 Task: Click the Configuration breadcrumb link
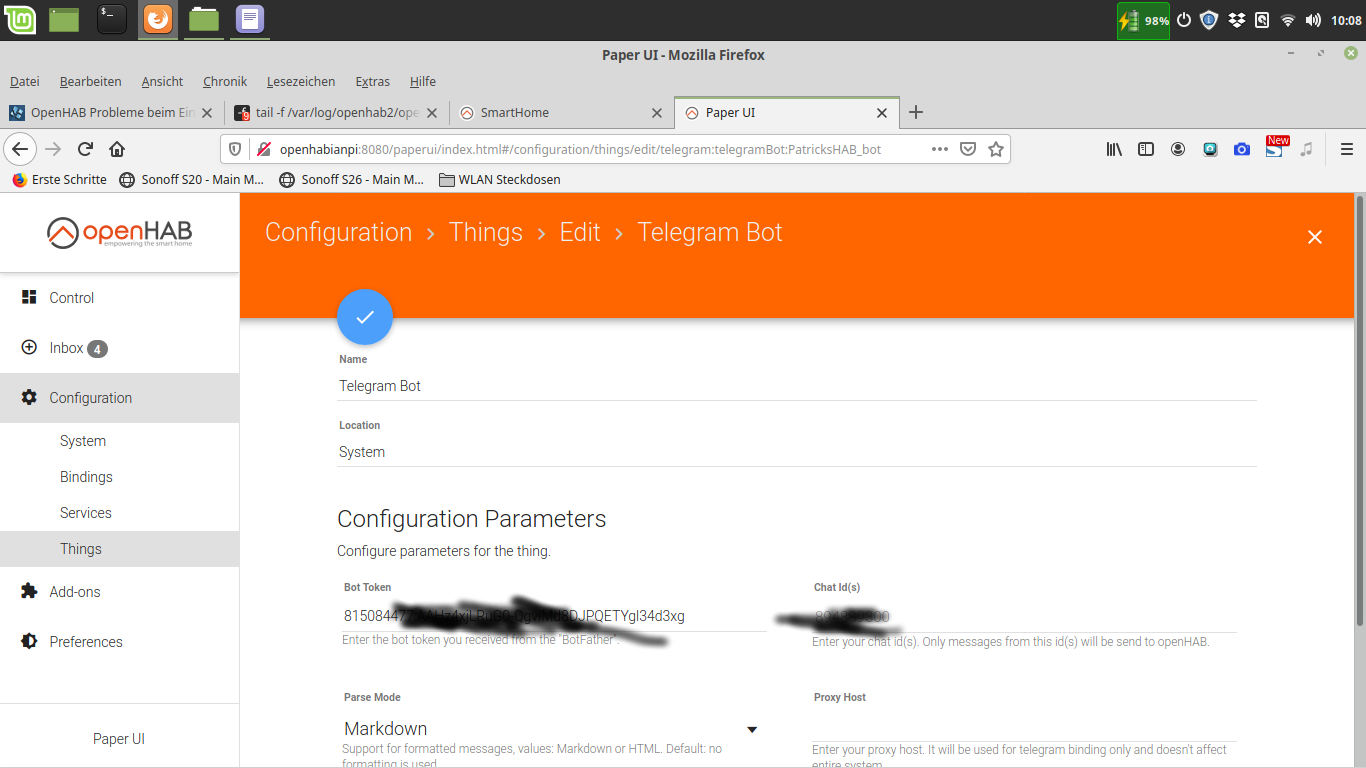[338, 233]
